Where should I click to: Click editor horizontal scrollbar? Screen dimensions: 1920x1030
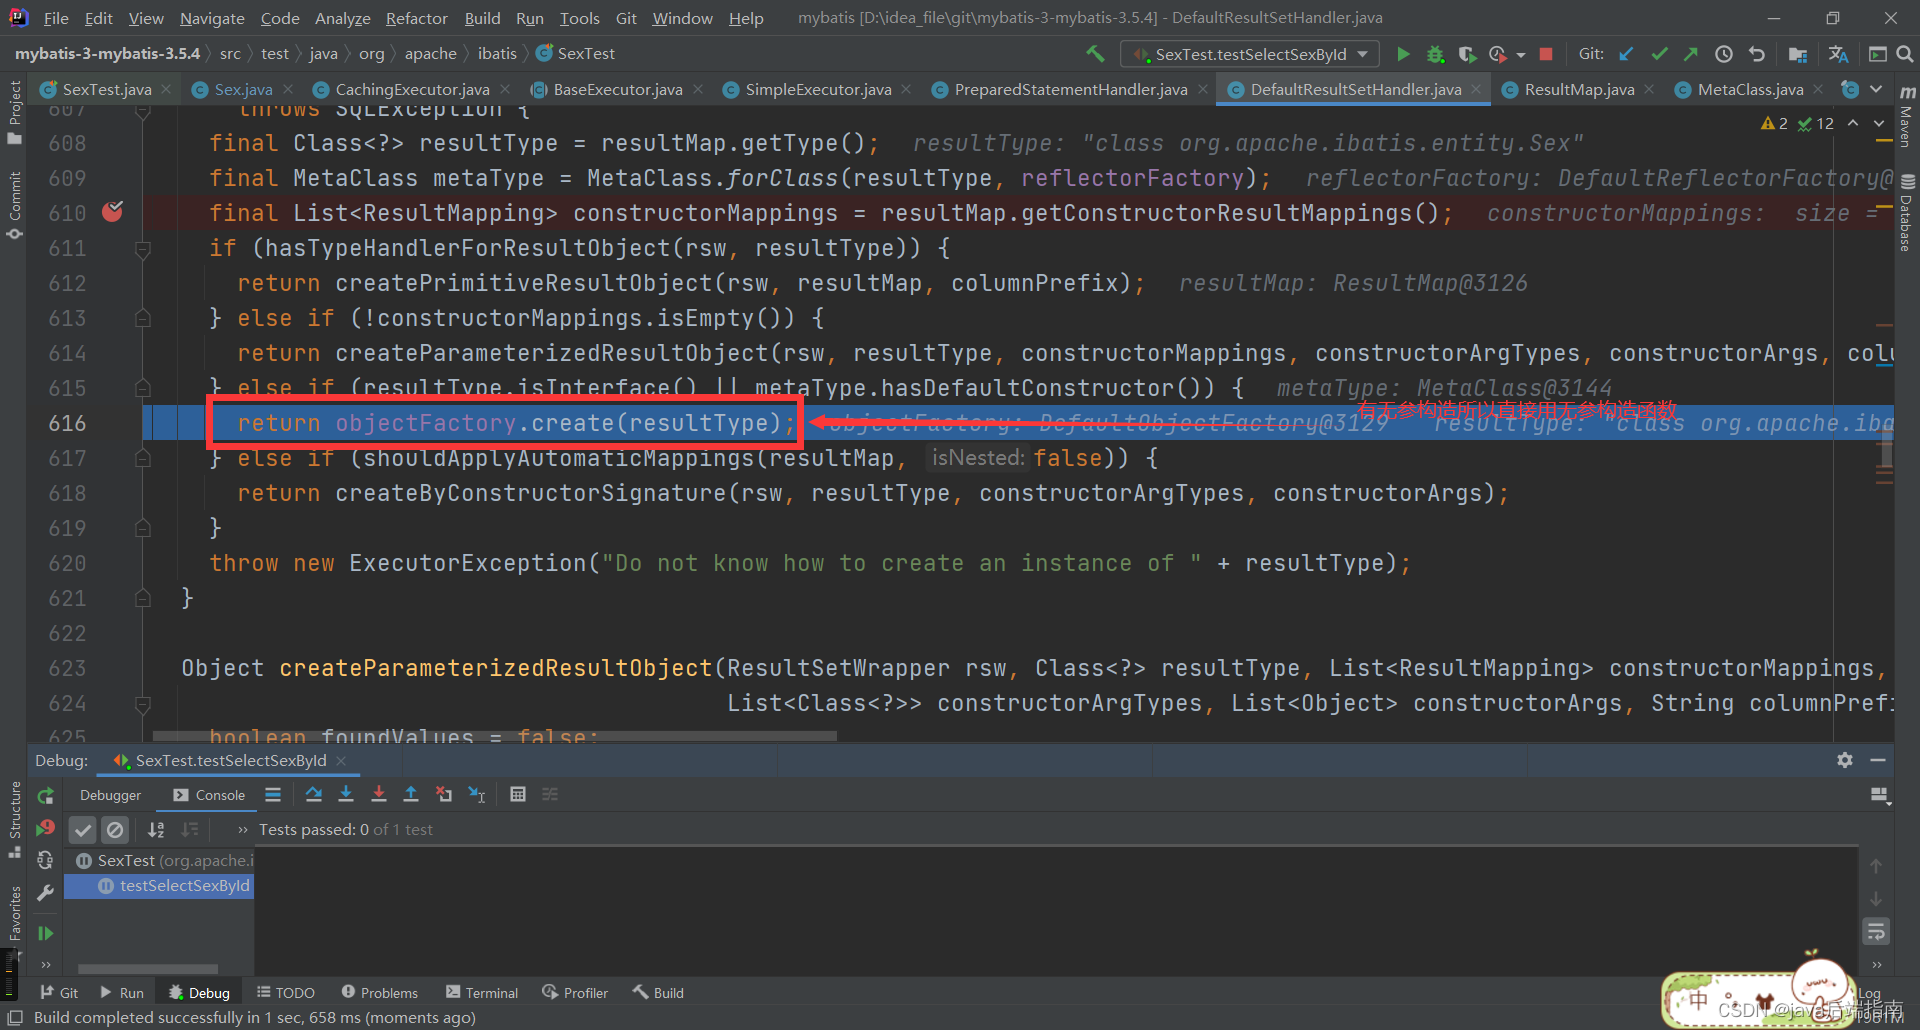coord(495,736)
